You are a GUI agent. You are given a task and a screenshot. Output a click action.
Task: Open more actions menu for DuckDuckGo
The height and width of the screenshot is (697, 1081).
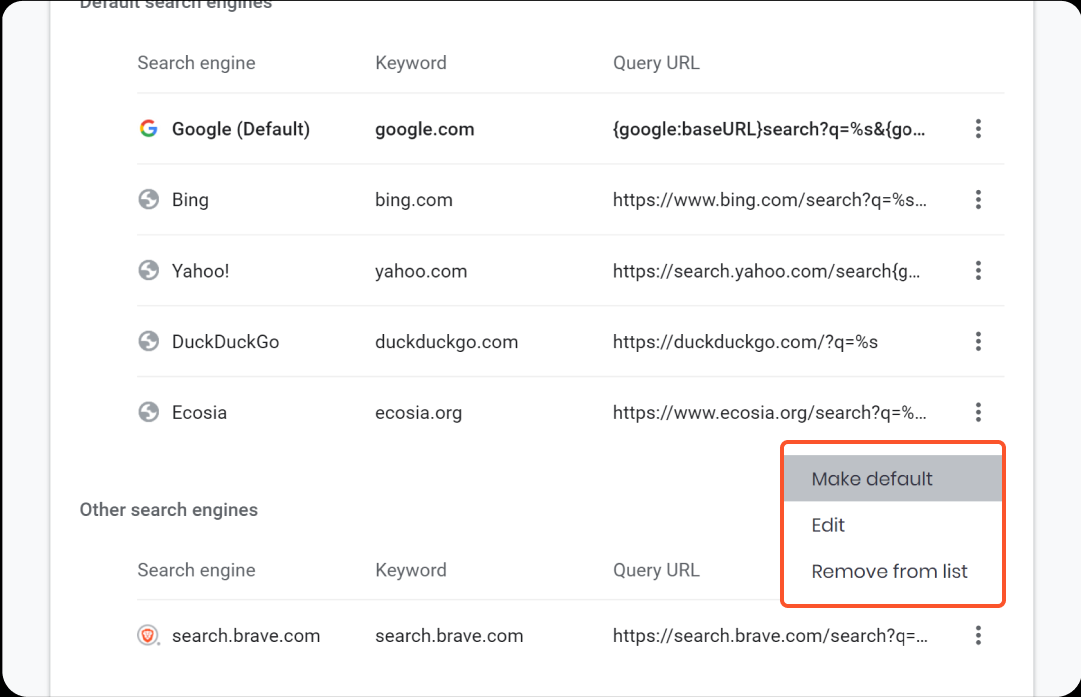pyautogui.click(x=978, y=342)
